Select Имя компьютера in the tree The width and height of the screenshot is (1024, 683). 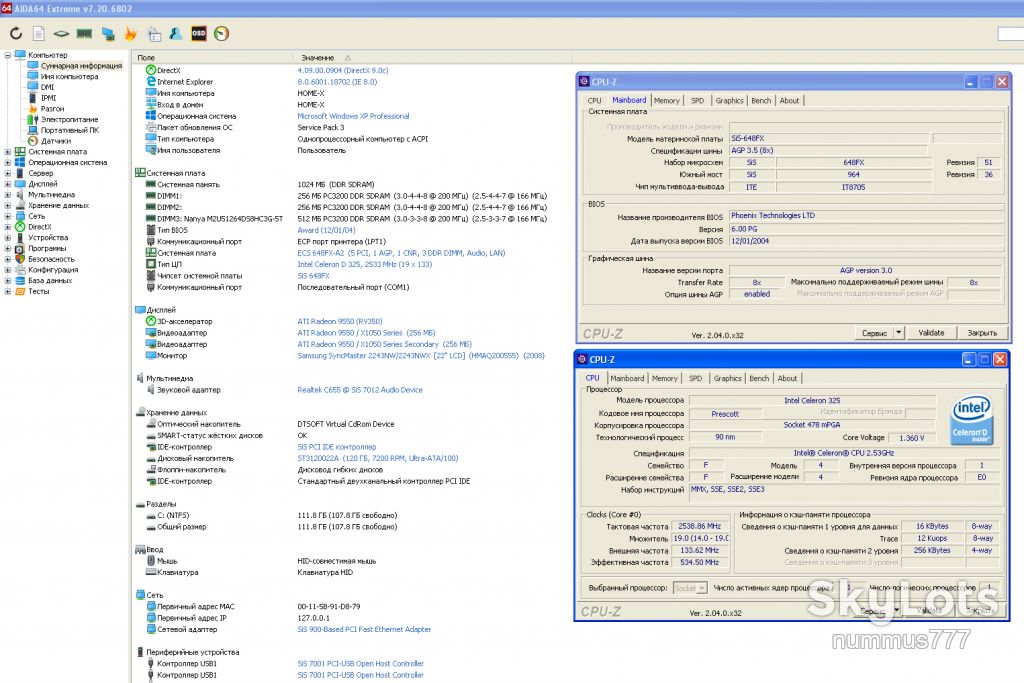pyautogui.click(x=69, y=76)
